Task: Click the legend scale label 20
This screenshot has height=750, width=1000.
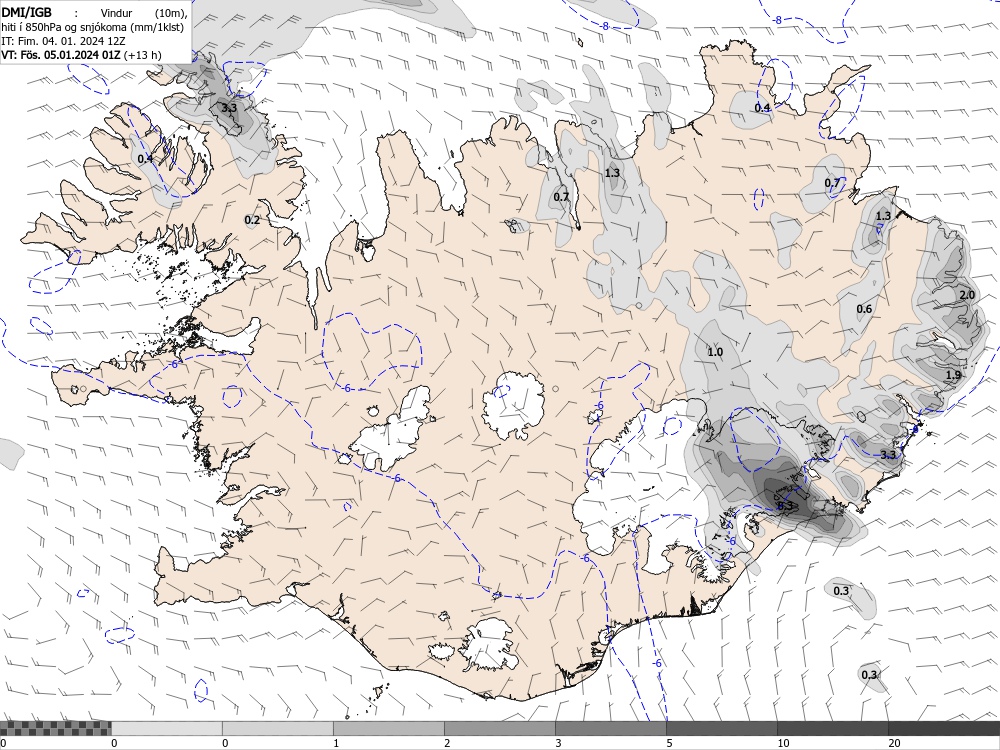Action: point(894,743)
